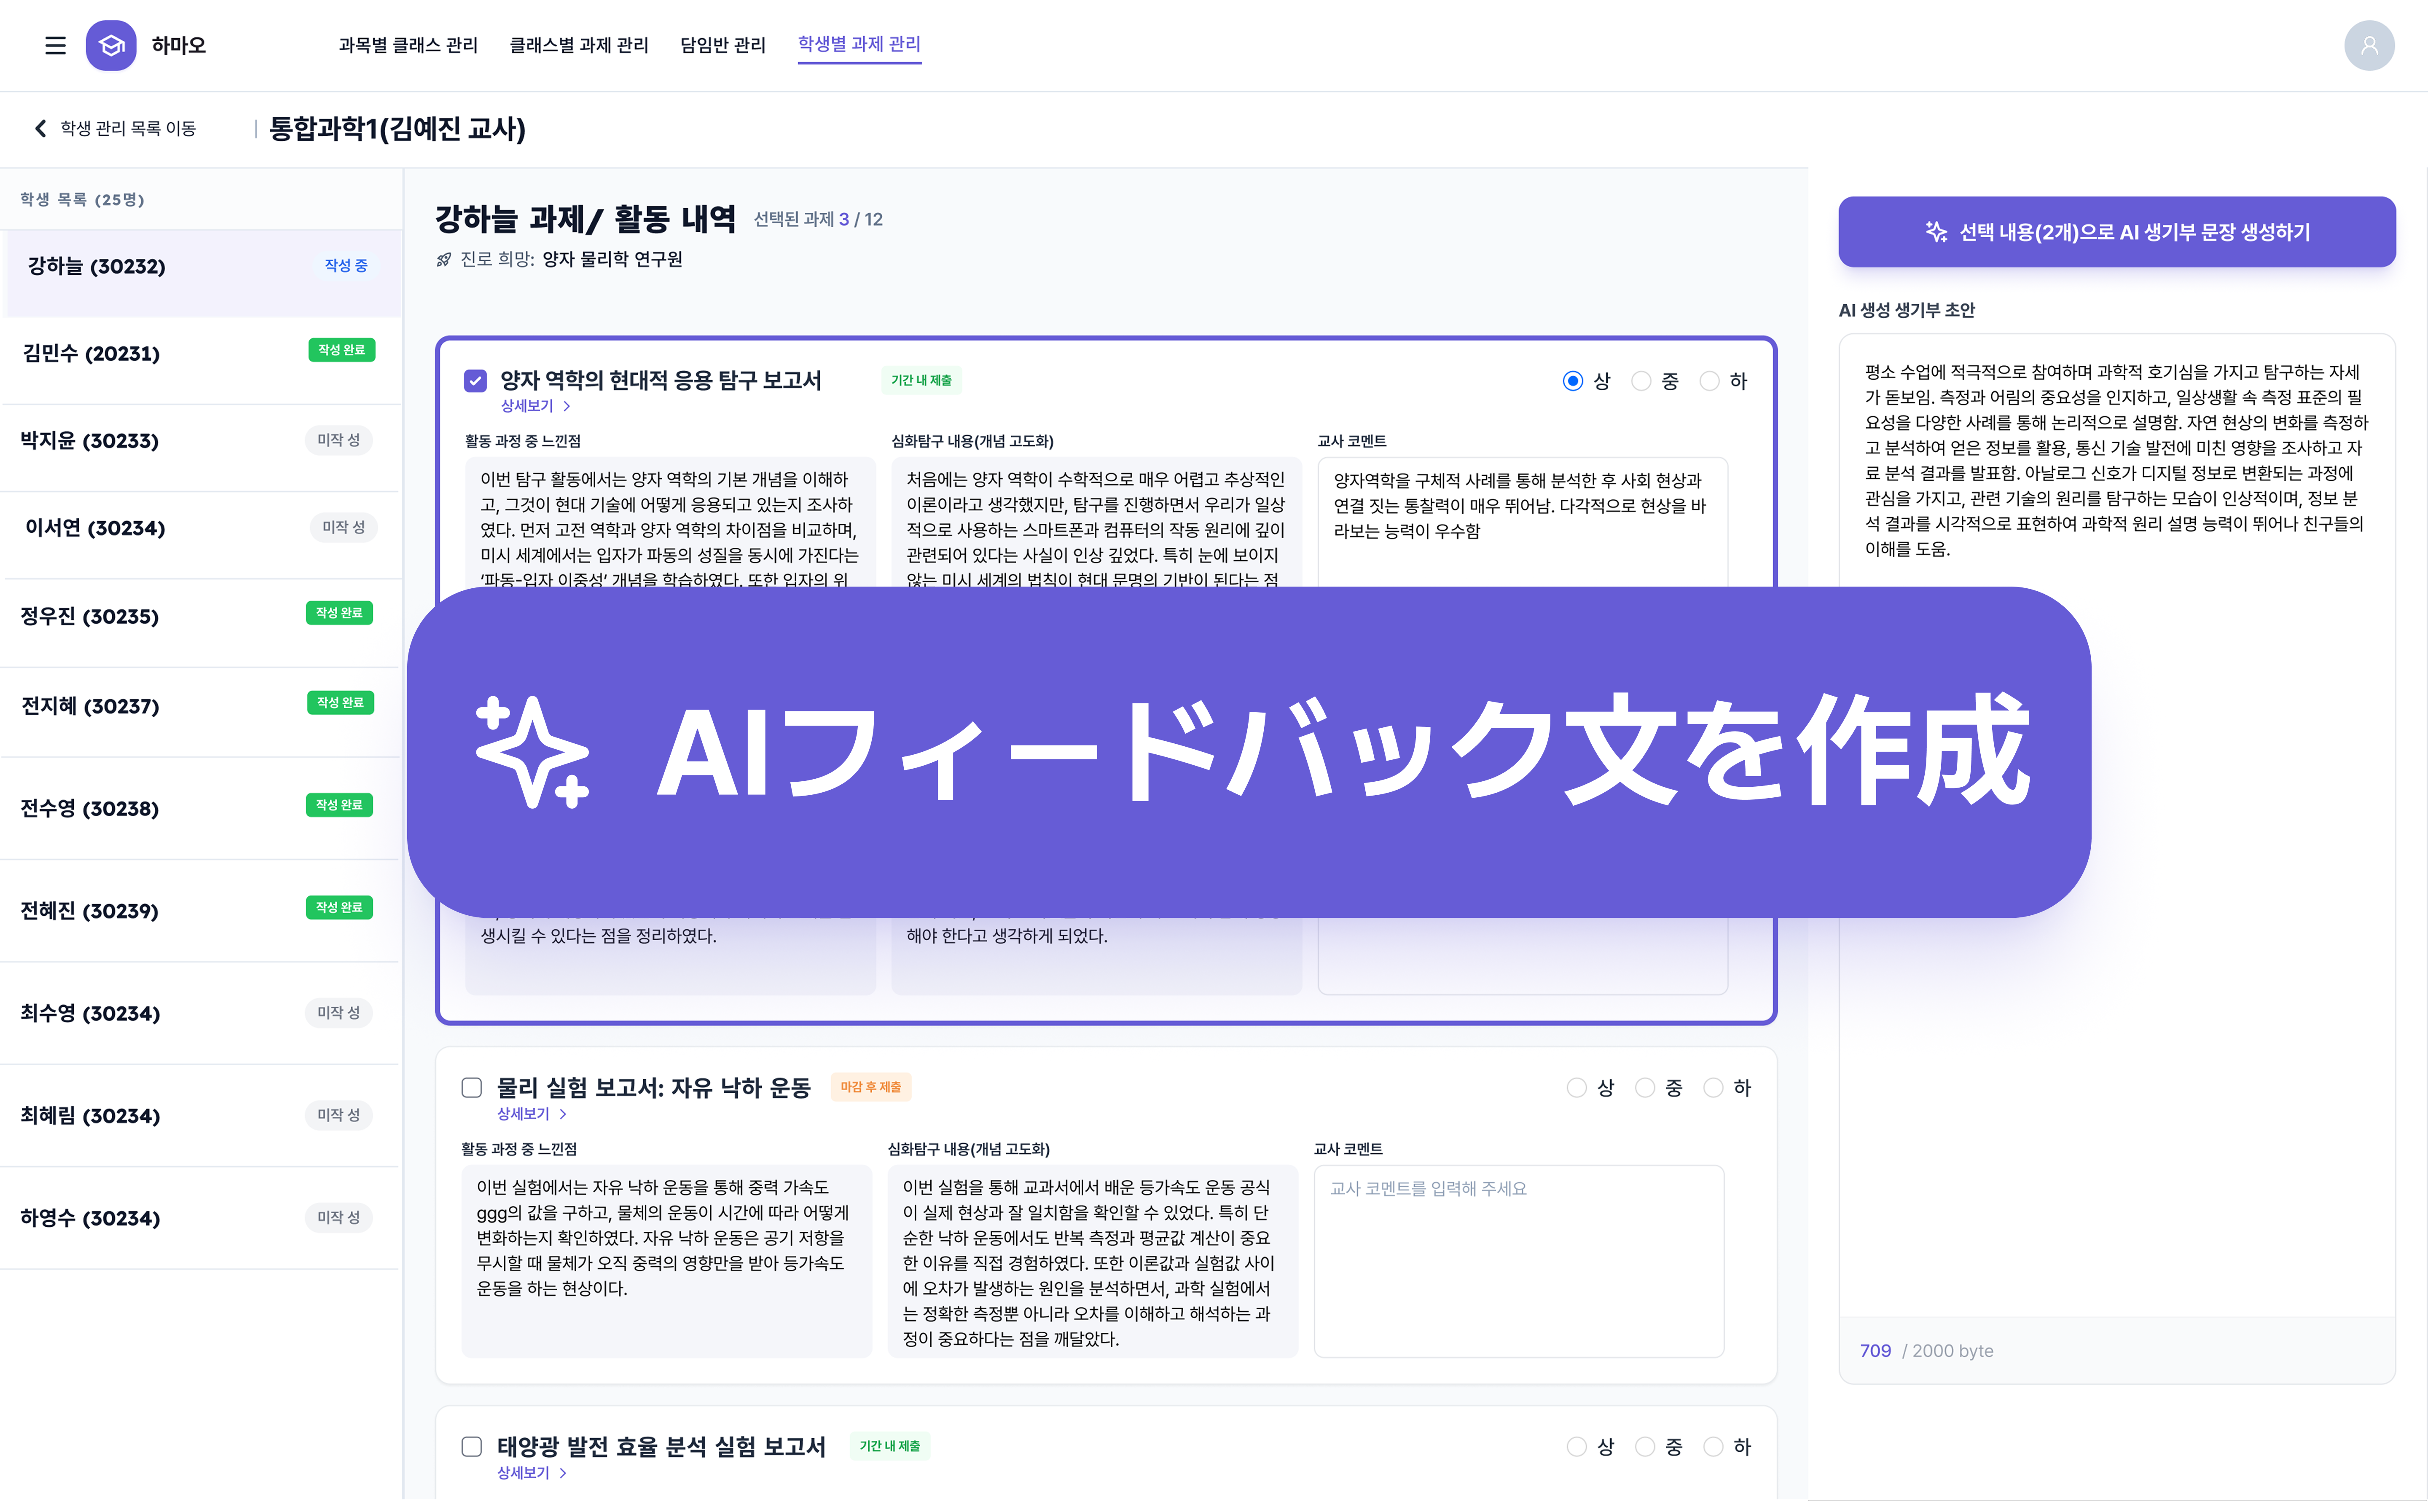Screen dimensions: 2428x1512
Task: Select 상 rating for 태양광 발전 report
Action: (x=1576, y=1447)
